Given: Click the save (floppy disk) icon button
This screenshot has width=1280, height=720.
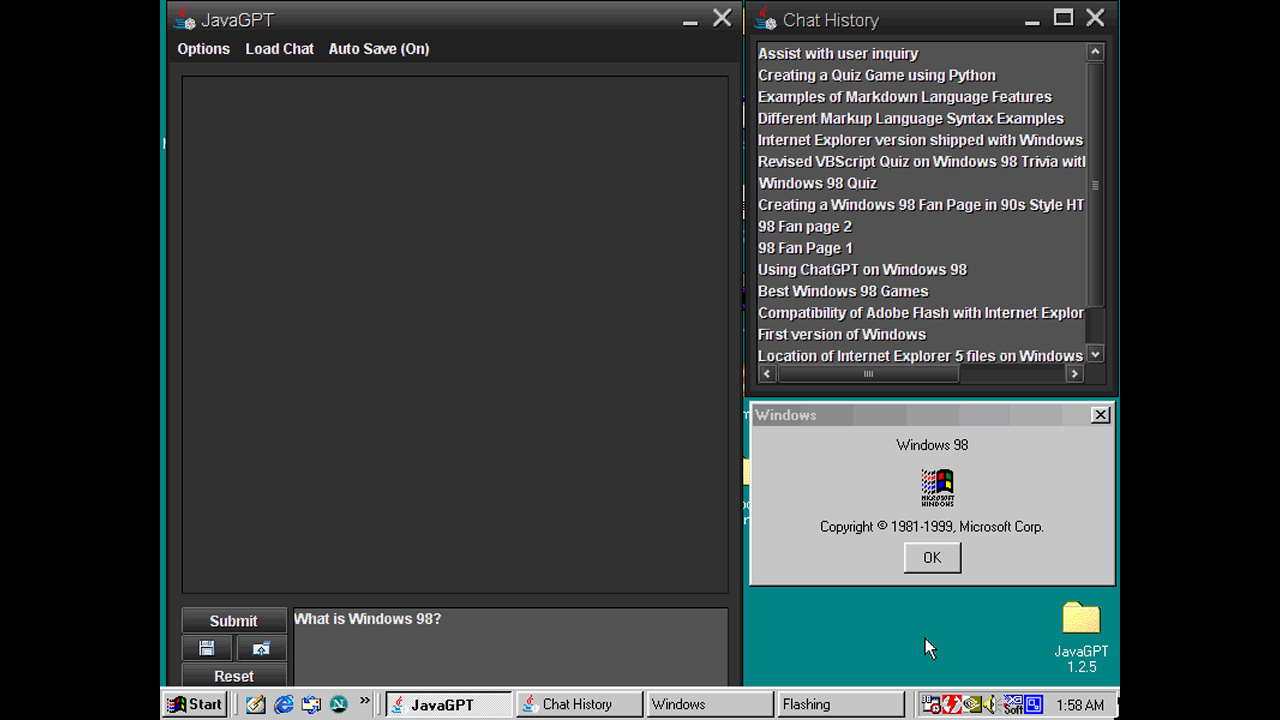Looking at the screenshot, I should [207, 648].
